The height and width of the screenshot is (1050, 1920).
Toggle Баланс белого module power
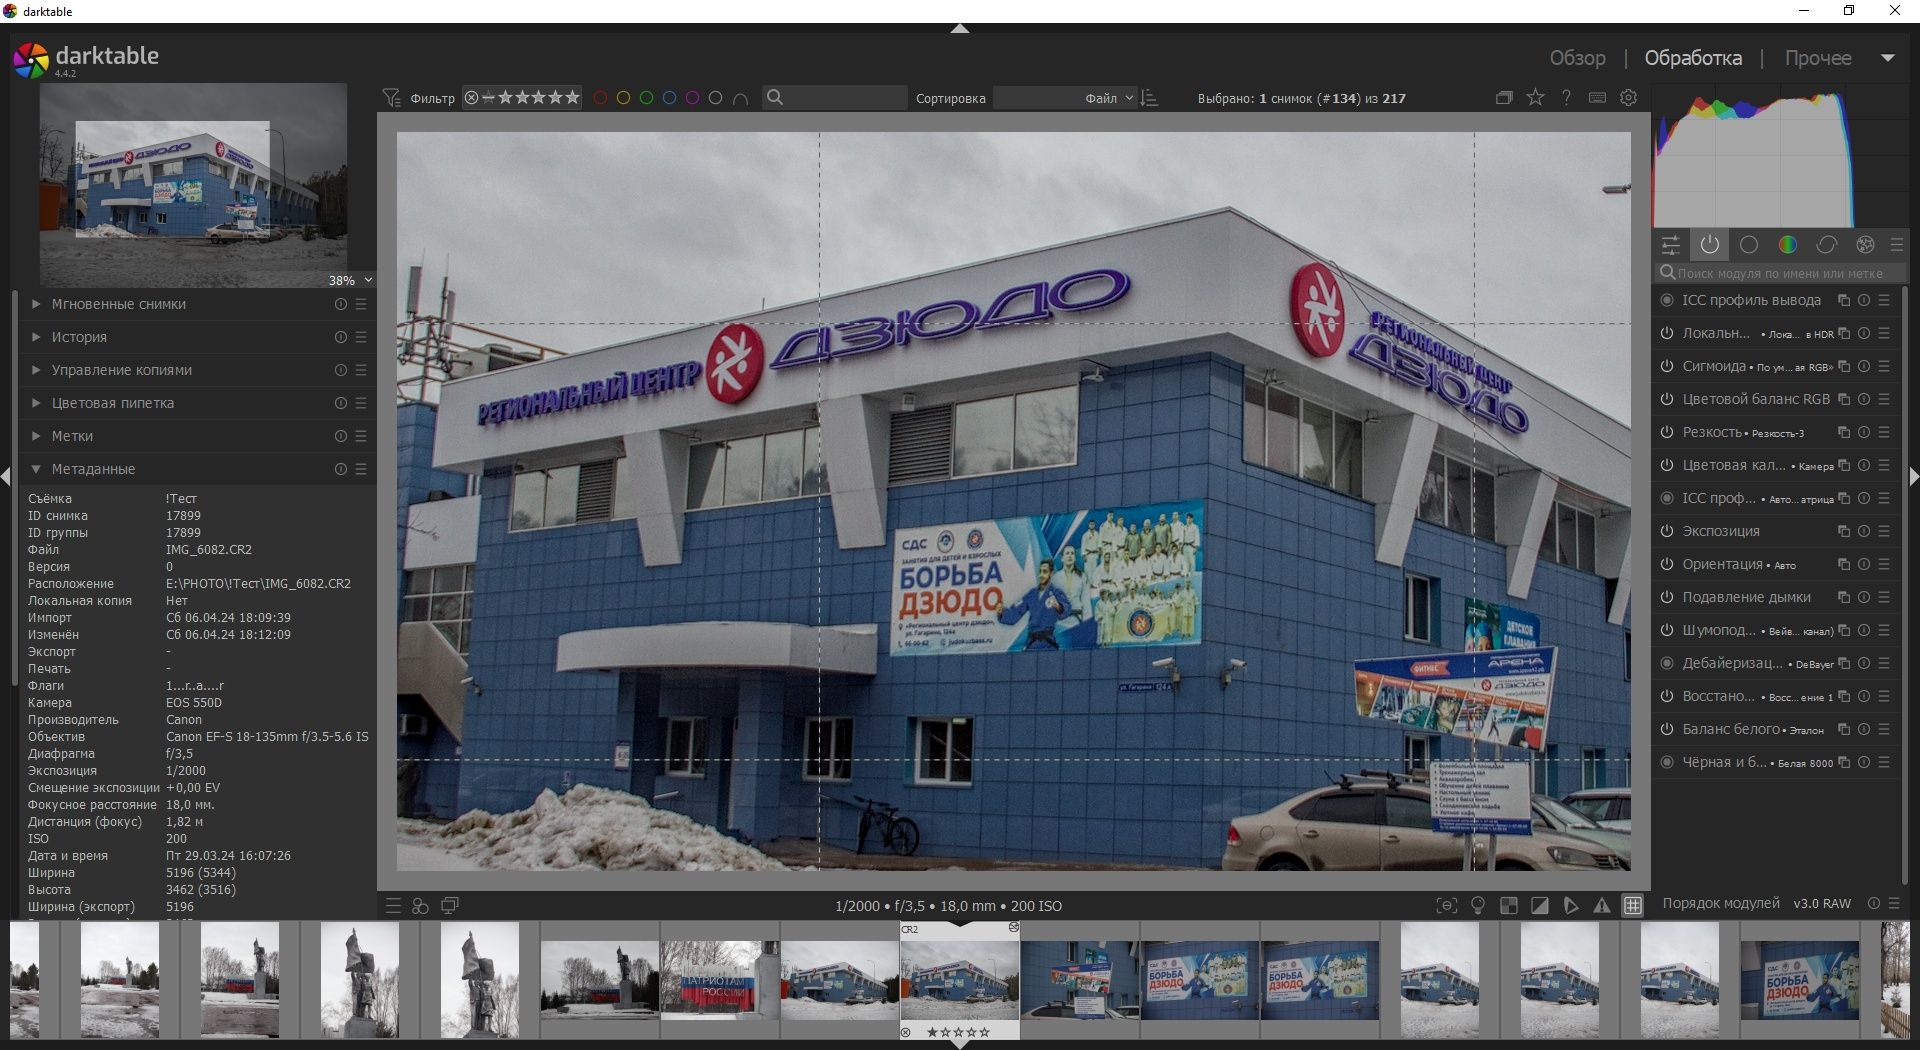coord(1667,729)
